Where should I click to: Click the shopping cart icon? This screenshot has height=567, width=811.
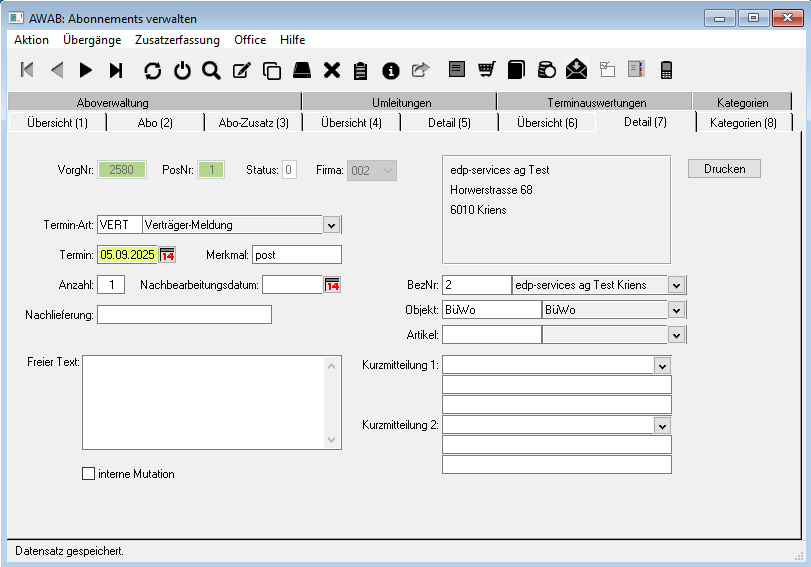click(x=486, y=70)
